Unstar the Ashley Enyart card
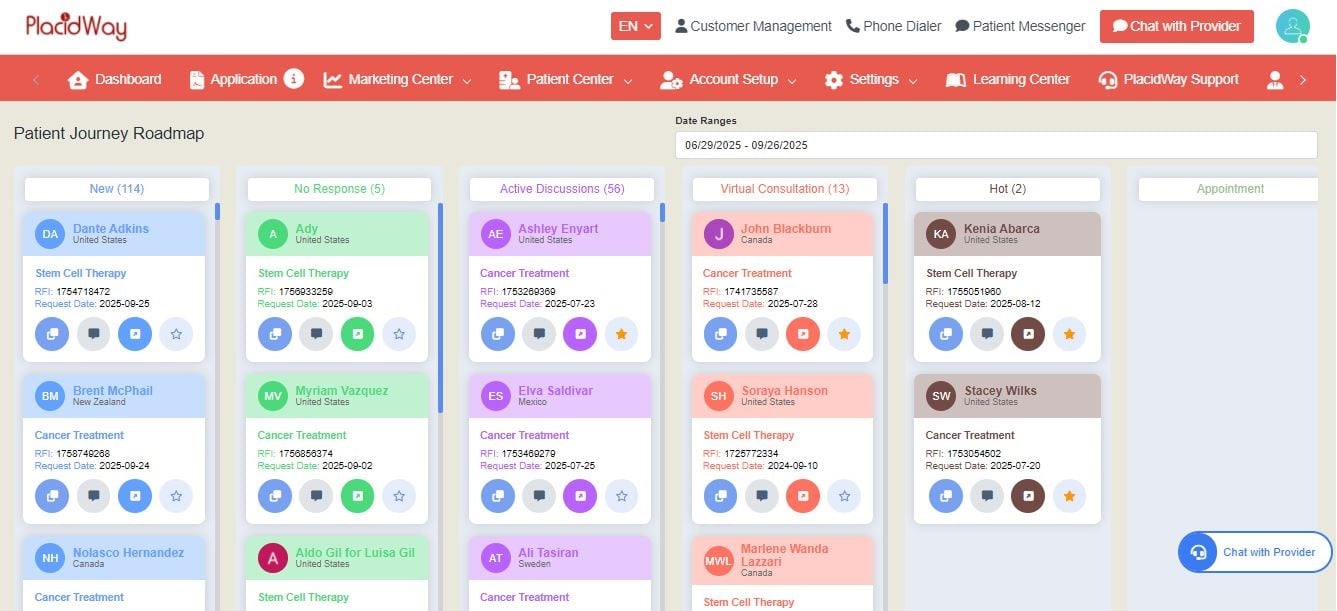The height and width of the screenshot is (611, 1337). (622, 334)
